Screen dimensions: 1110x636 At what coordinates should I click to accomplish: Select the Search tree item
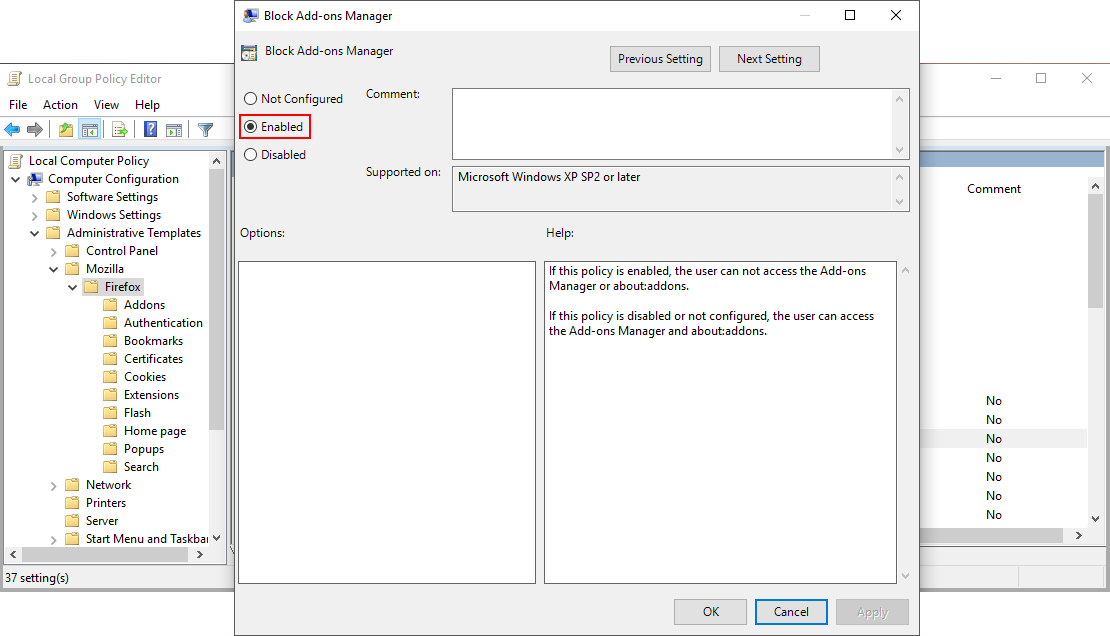click(142, 467)
